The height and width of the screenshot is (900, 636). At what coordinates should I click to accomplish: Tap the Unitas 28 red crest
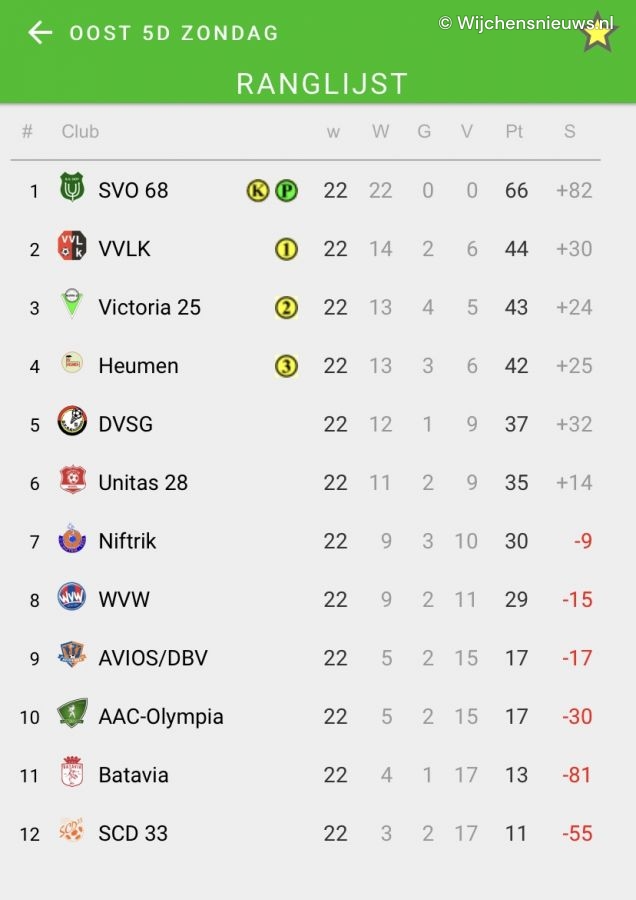[72, 481]
